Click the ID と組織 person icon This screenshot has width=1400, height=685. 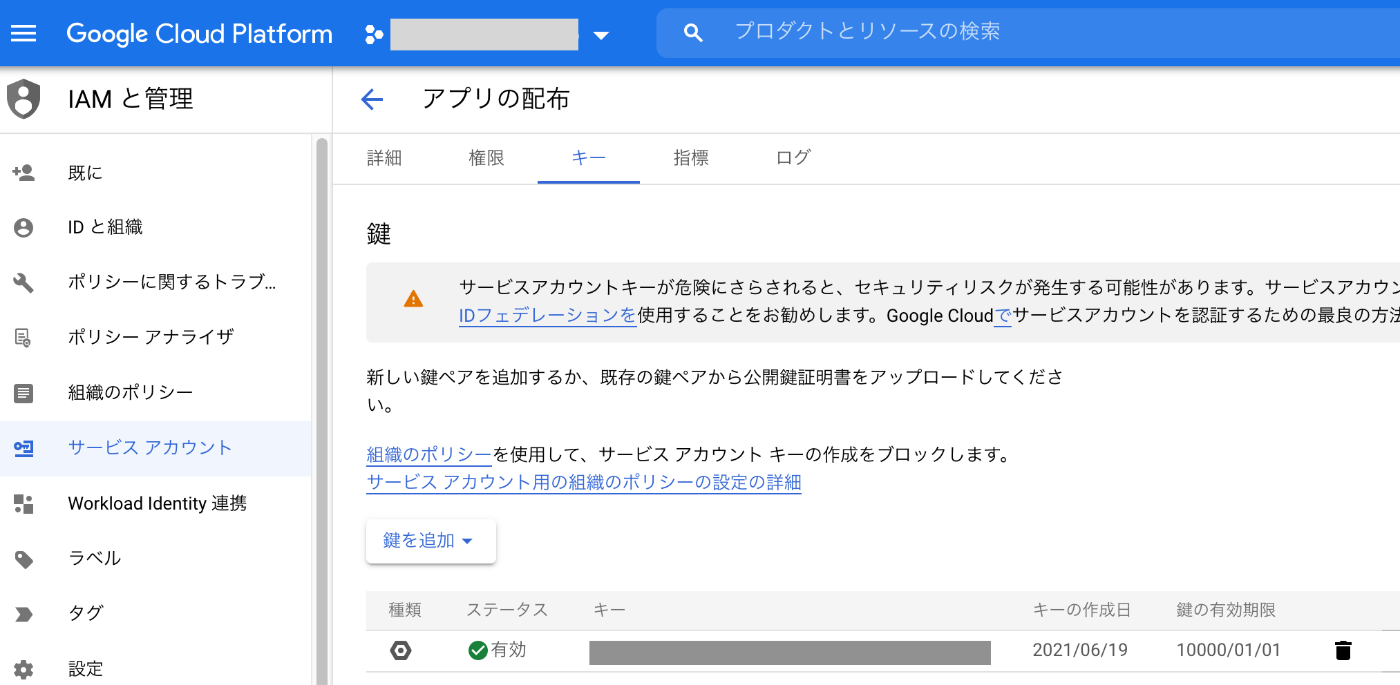(x=23, y=228)
